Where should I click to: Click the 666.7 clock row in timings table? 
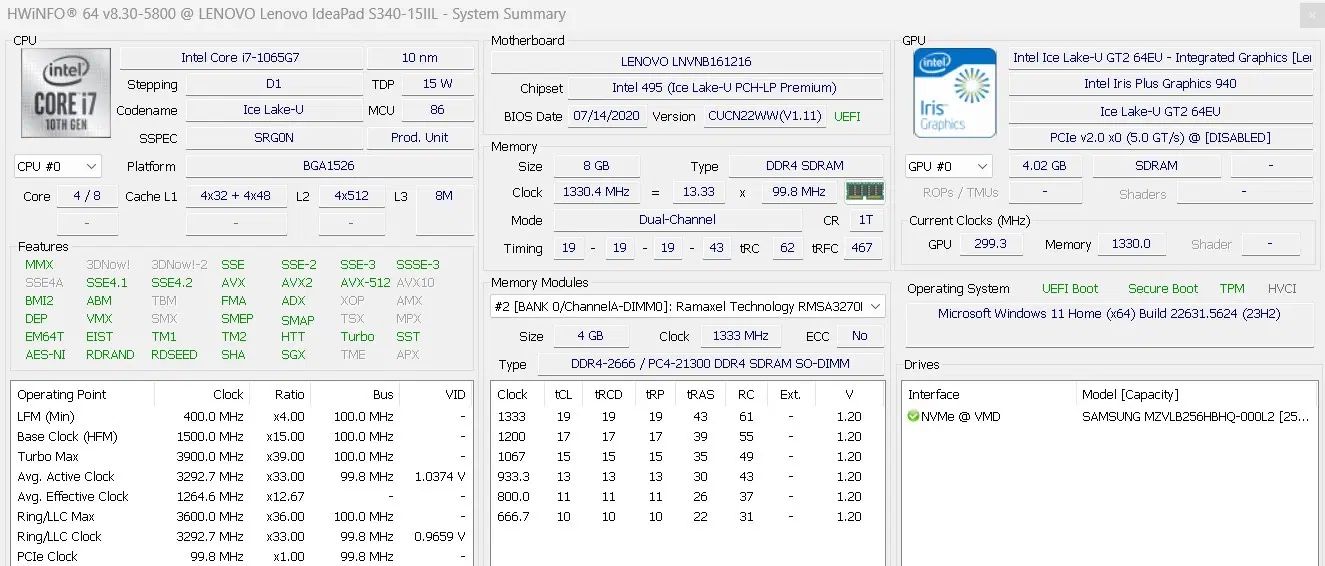pyautogui.click(x=686, y=516)
